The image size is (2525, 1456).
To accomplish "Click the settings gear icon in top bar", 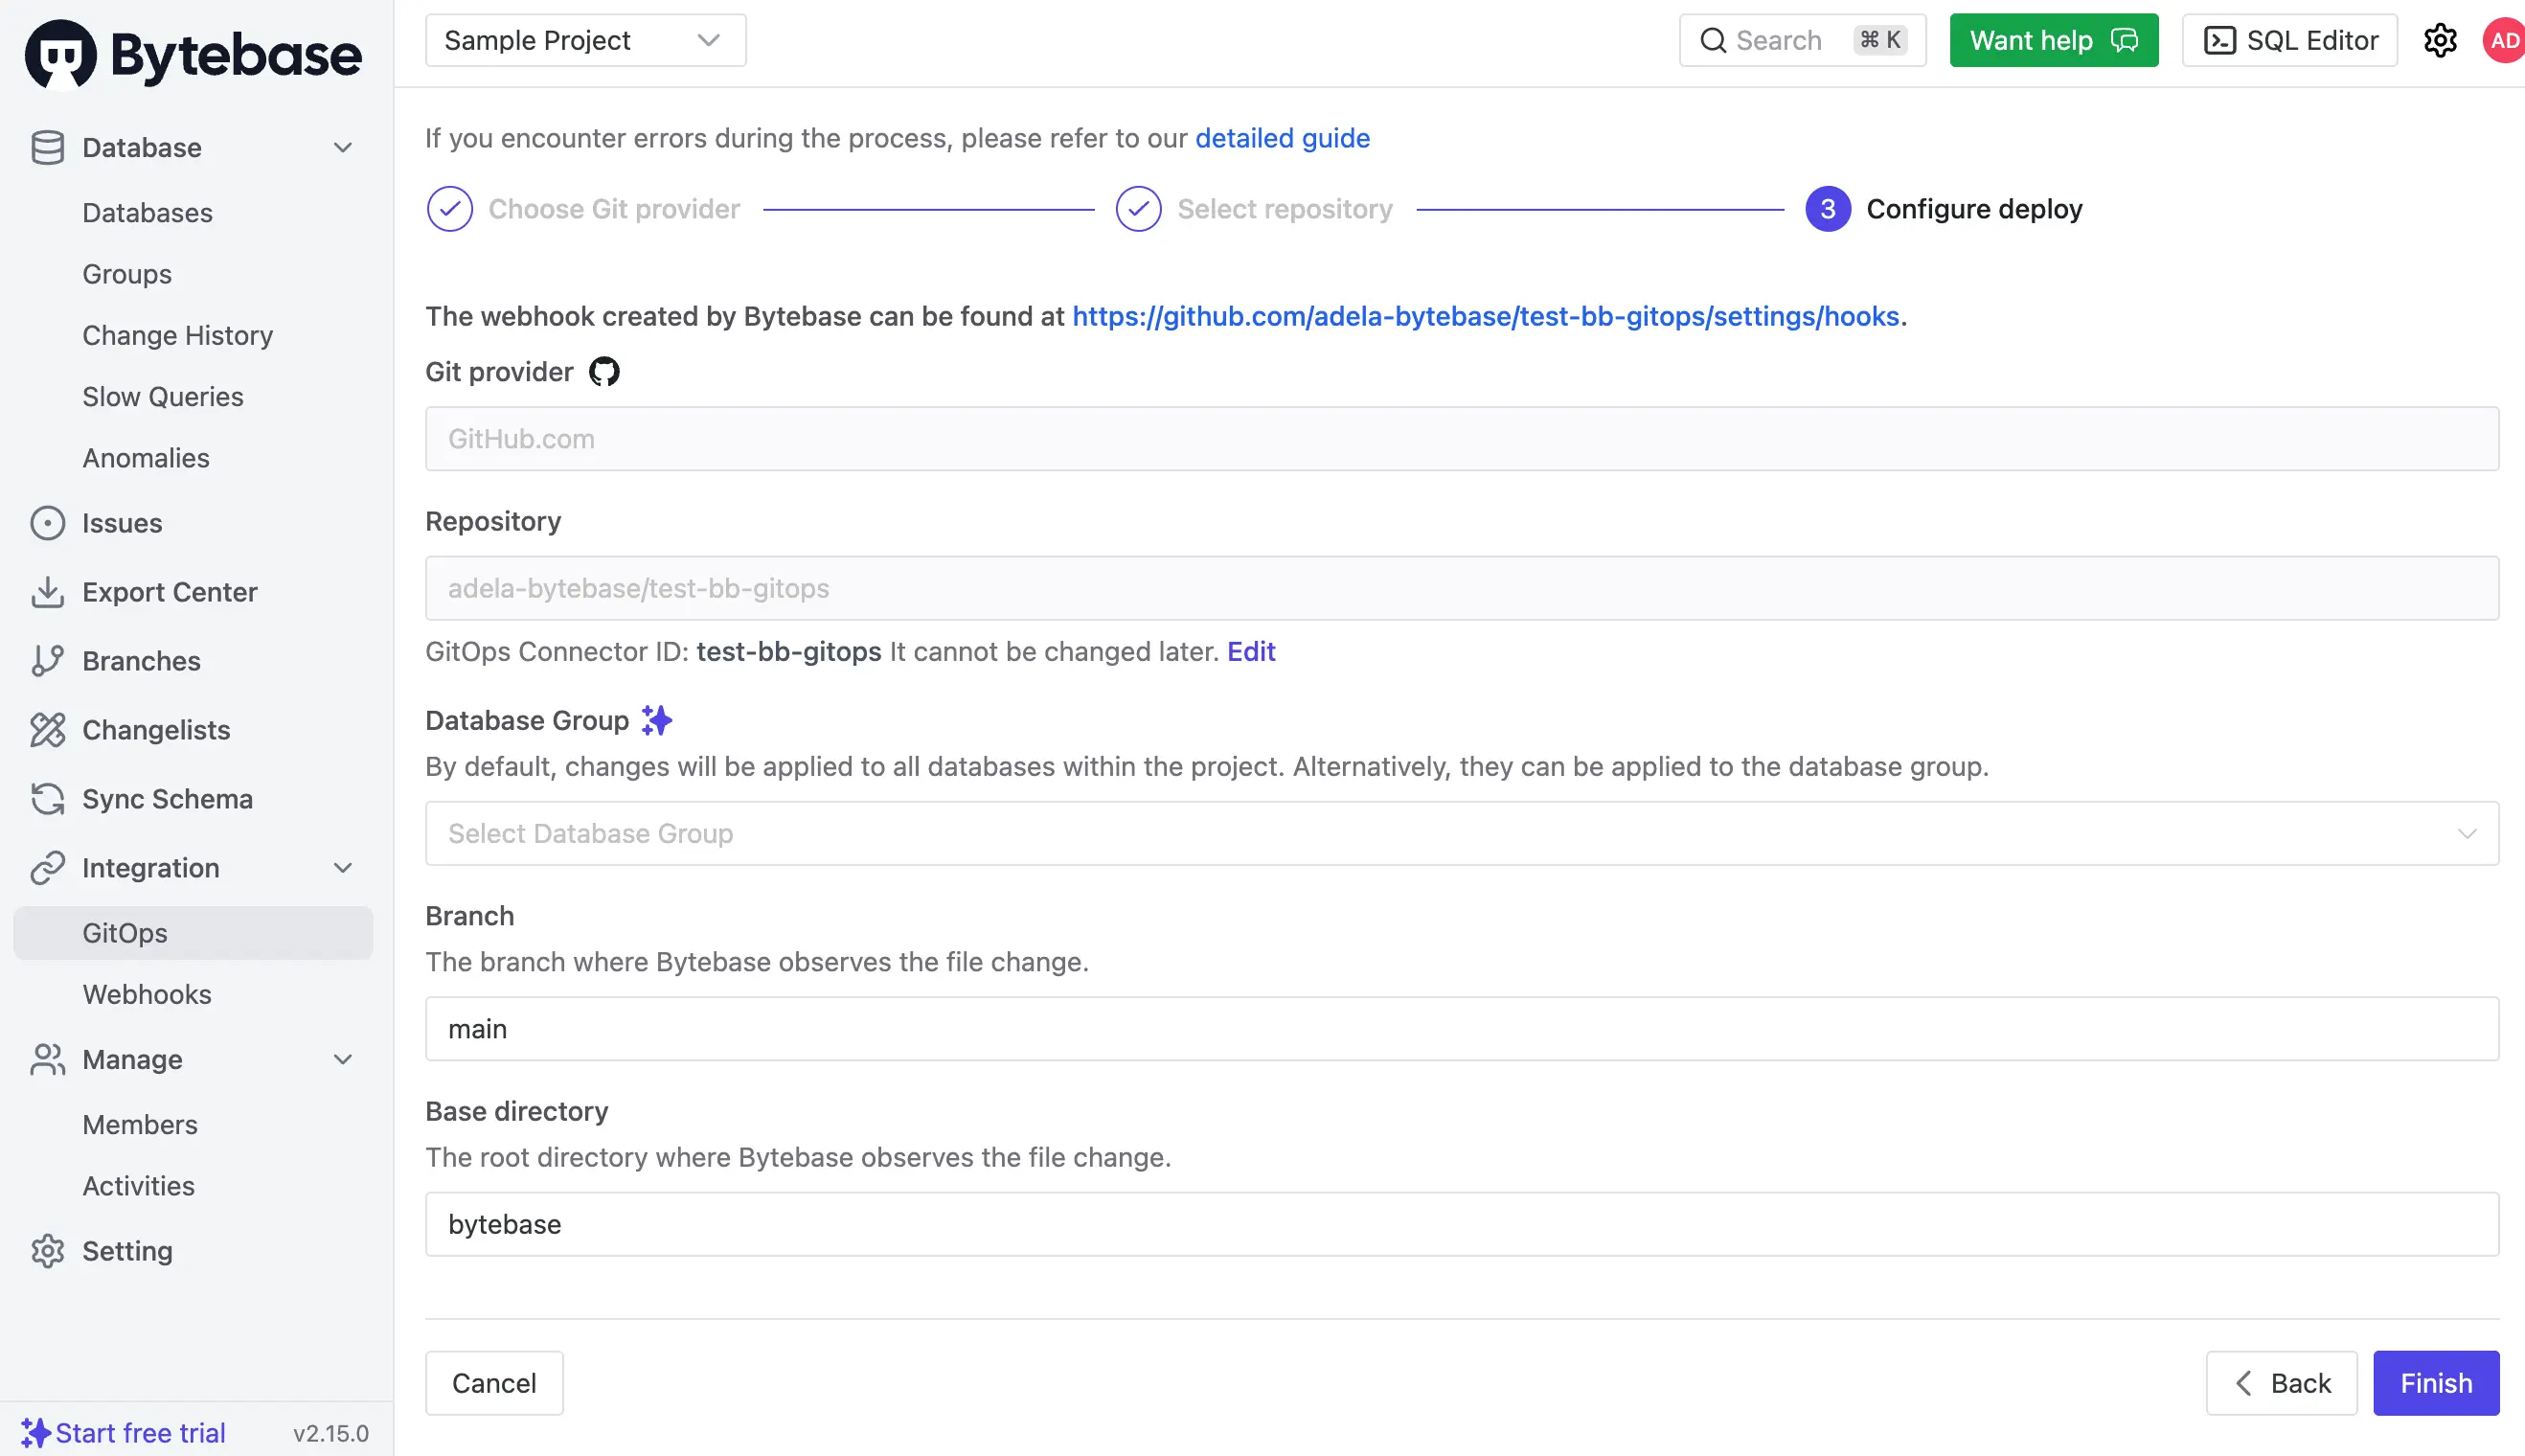I will [x=2440, y=40].
